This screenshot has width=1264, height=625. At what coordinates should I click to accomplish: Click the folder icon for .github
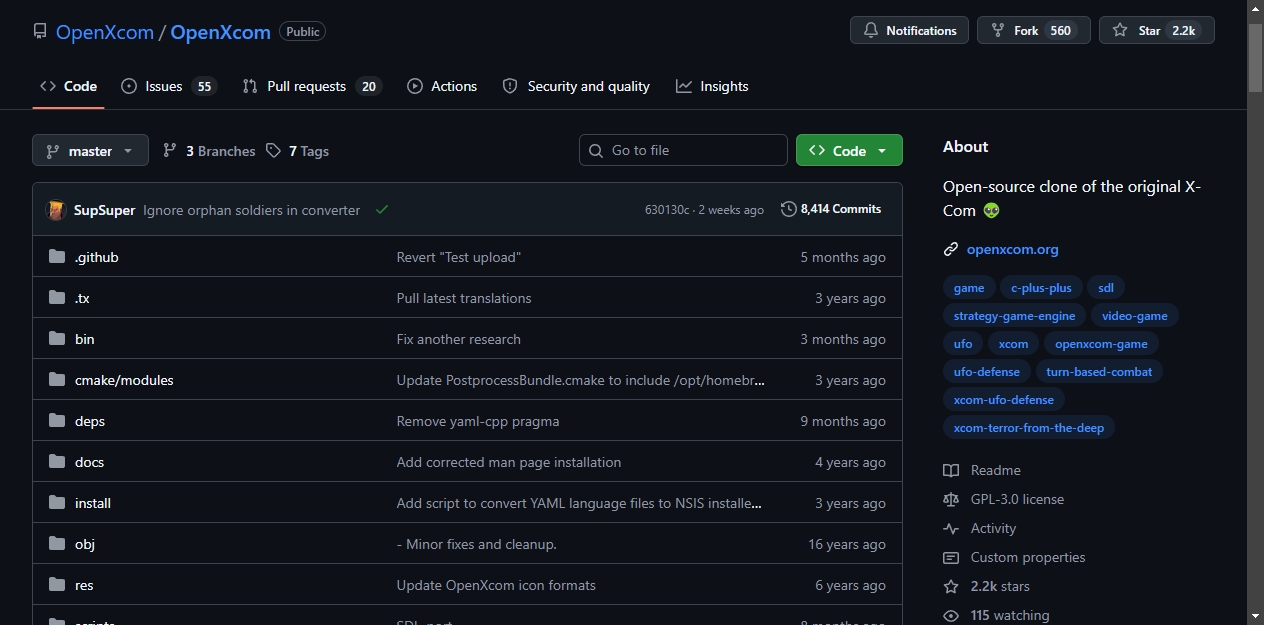click(56, 257)
